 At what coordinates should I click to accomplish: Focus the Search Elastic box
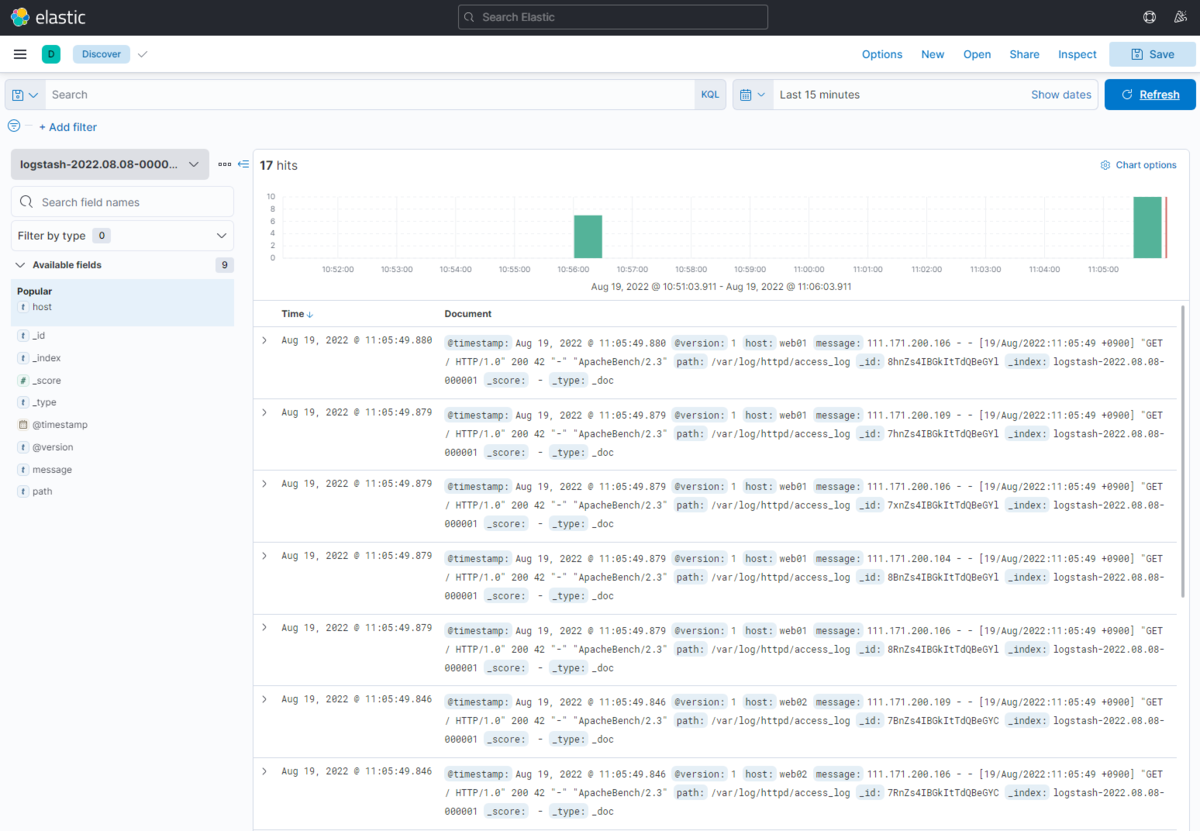click(x=613, y=17)
